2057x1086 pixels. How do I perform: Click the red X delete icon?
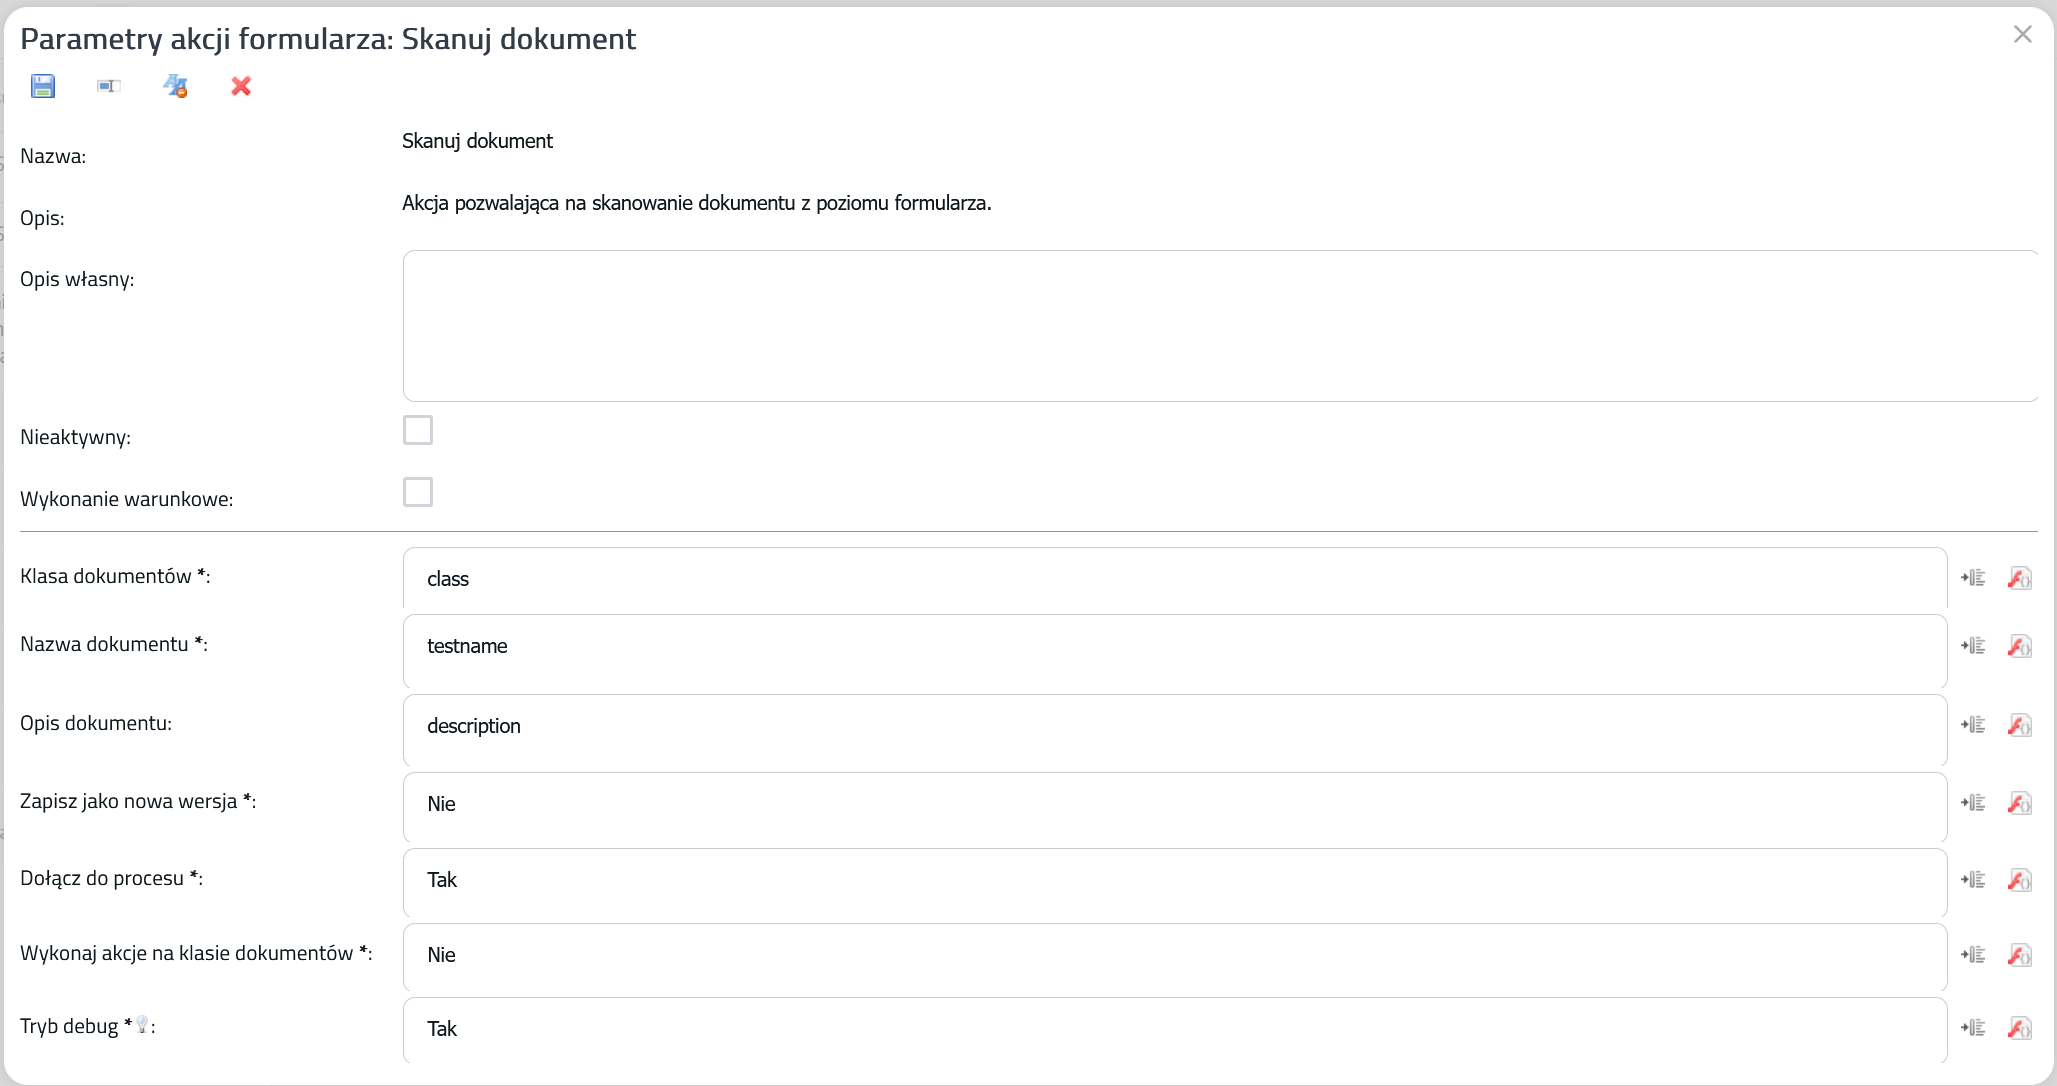[241, 86]
